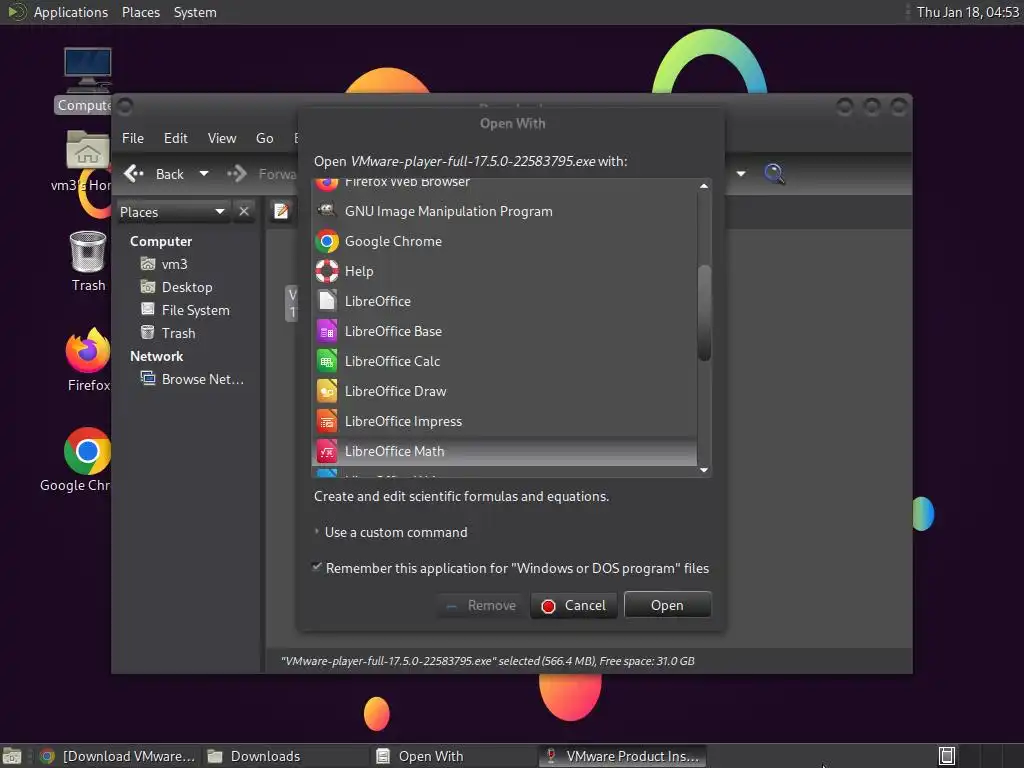Open the Go menu in file manager
The height and width of the screenshot is (768, 1024).
pos(264,138)
